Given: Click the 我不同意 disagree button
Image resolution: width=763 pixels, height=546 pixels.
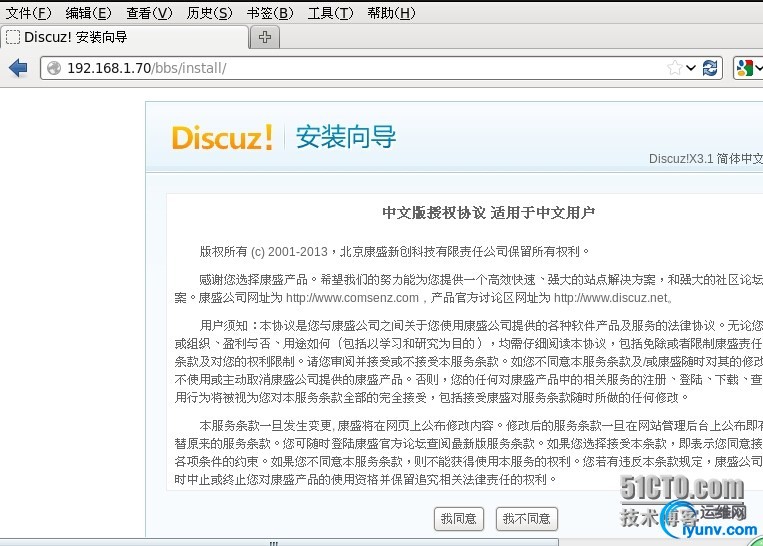Looking at the screenshot, I should [x=527, y=519].
